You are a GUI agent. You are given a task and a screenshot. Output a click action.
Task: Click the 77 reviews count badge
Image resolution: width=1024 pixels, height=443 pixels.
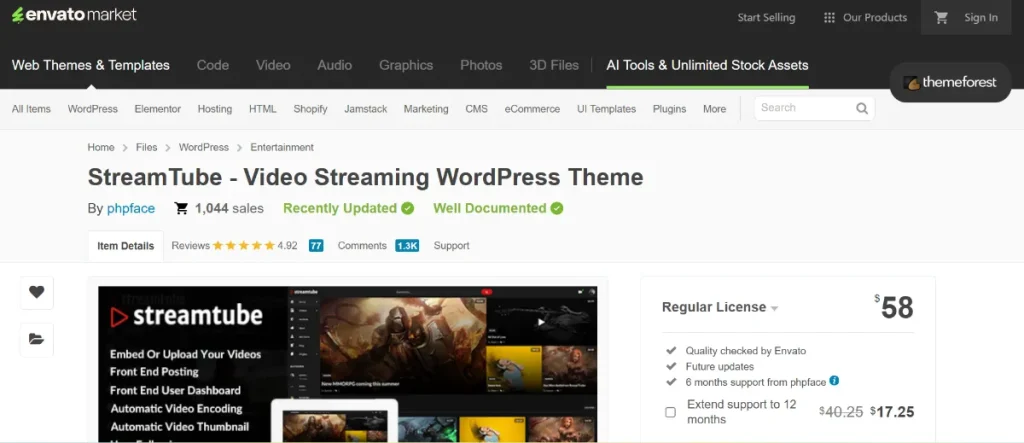click(316, 246)
